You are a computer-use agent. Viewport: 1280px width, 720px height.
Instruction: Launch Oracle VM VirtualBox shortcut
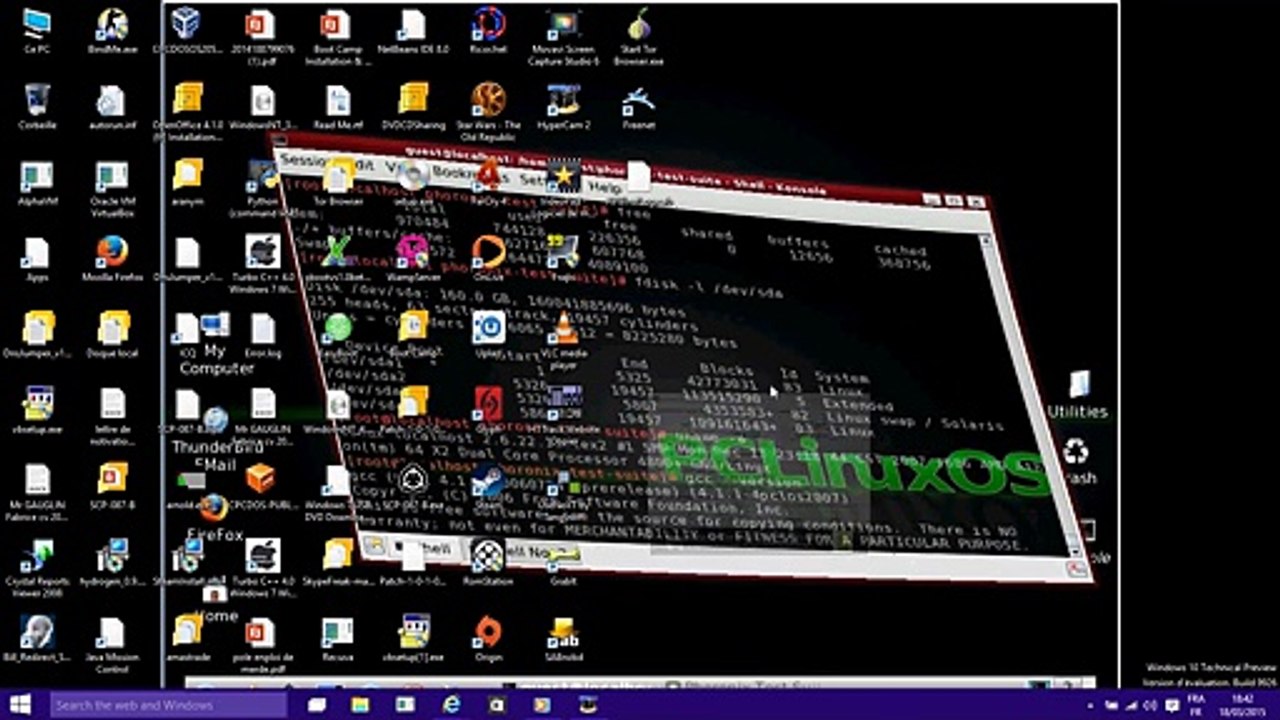(x=112, y=188)
